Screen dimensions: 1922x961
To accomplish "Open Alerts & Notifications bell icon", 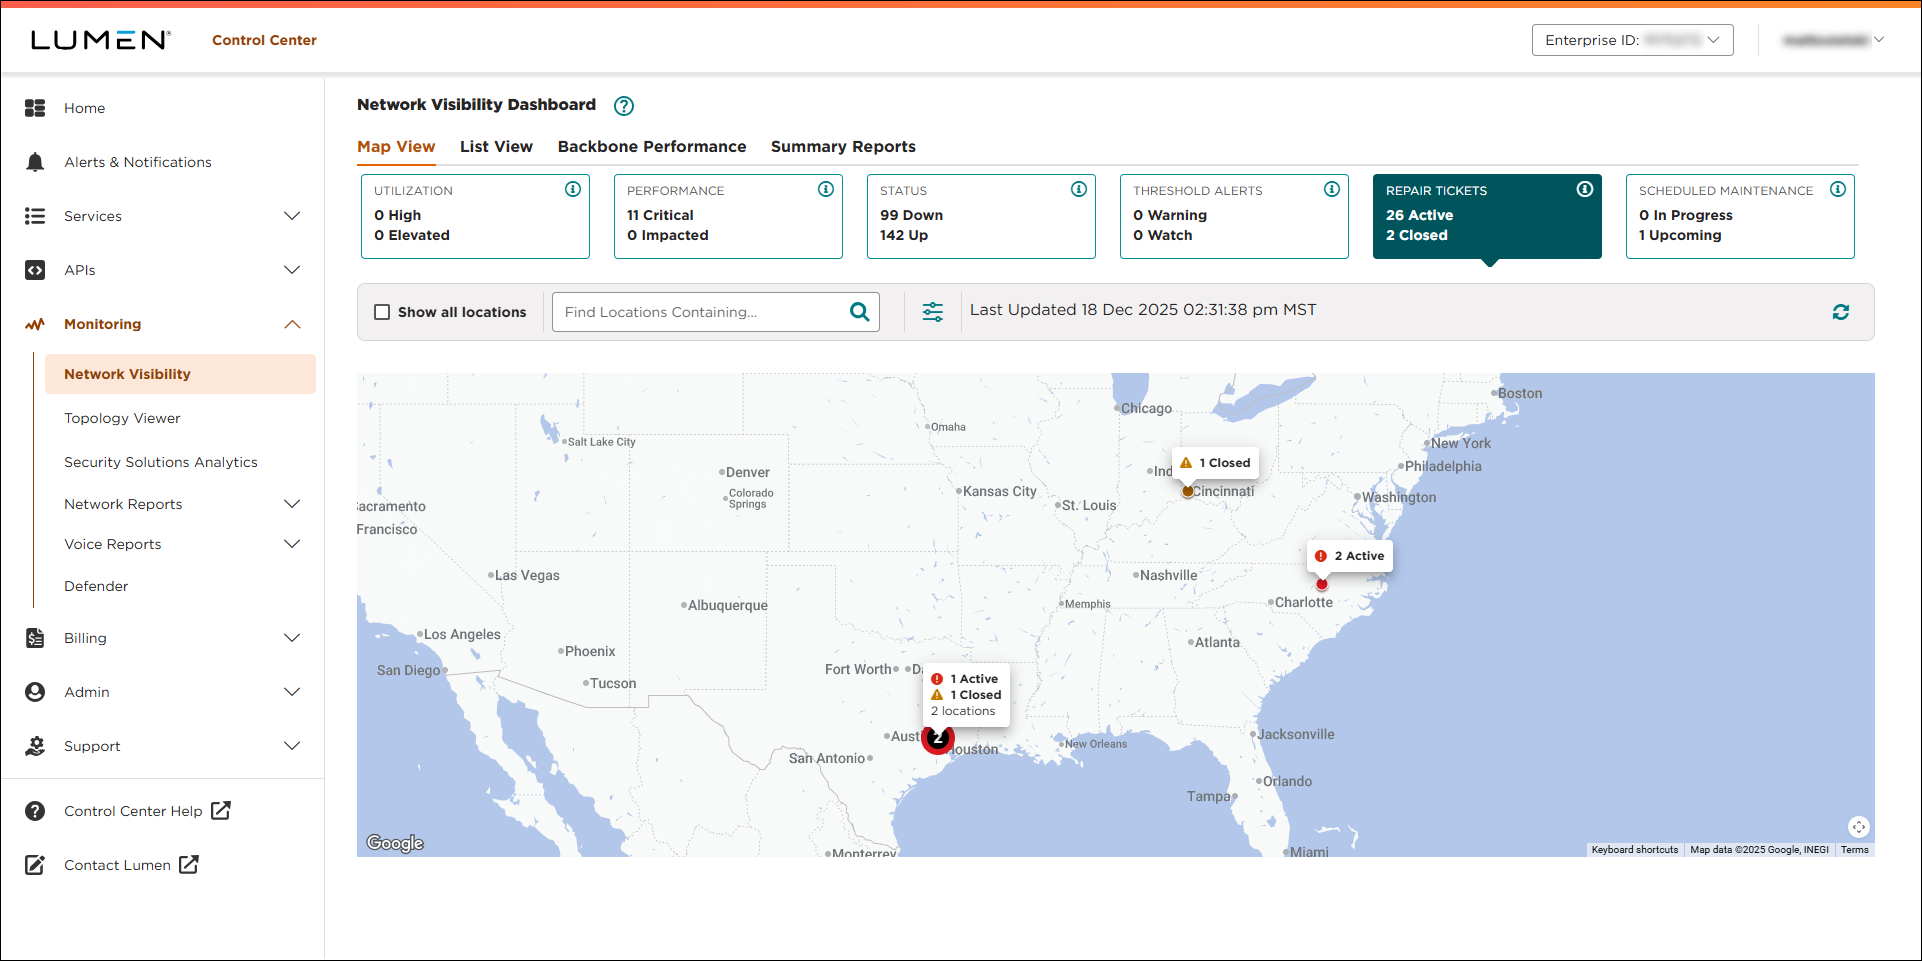I will click(x=35, y=162).
